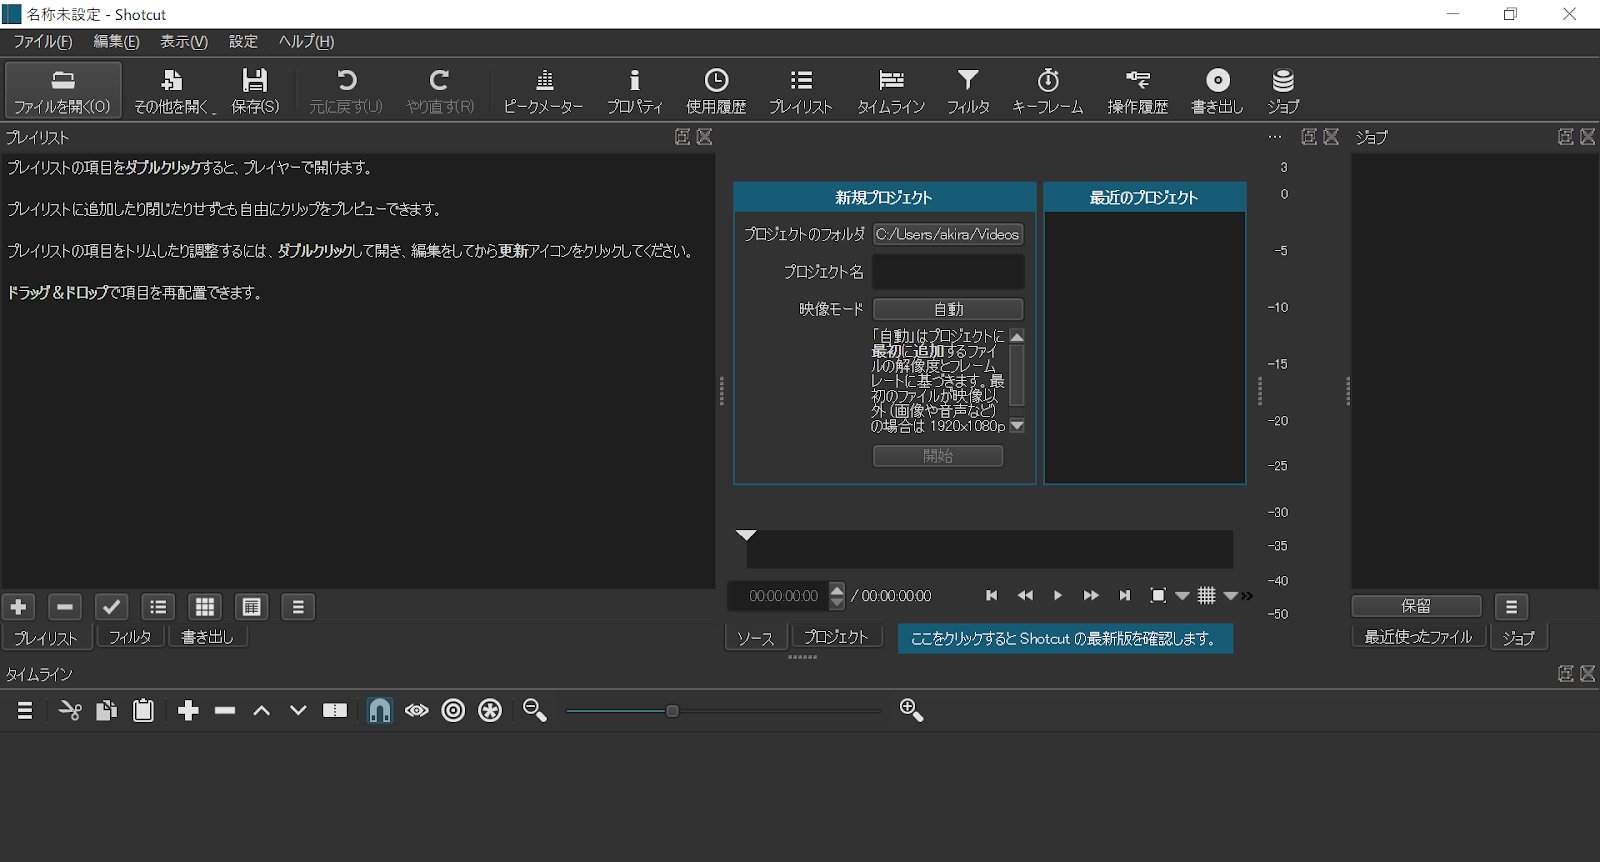Image resolution: width=1600 pixels, height=862 pixels.
Task: Click the play button
Action: [1058, 596]
